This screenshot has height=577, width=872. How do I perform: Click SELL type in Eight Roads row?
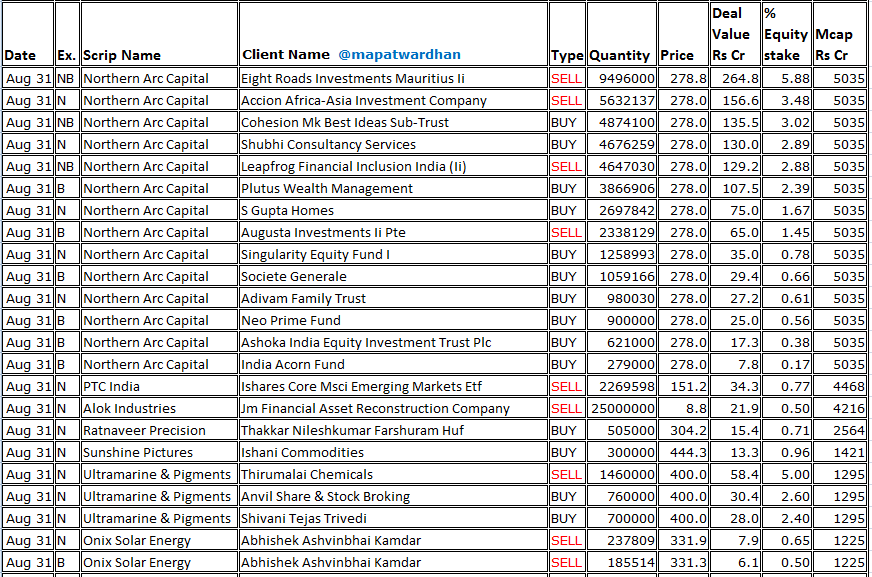point(567,78)
